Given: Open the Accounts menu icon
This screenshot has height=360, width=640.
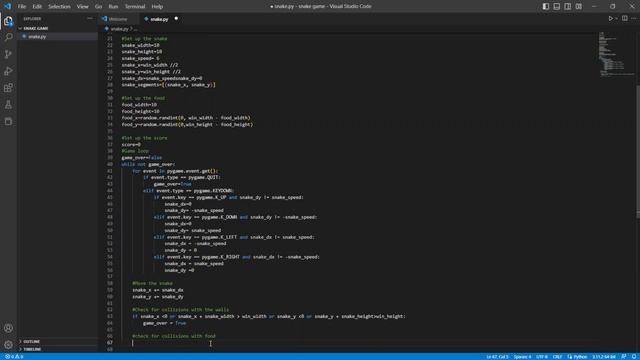Looking at the screenshot, I should click(x=8, y=328).
